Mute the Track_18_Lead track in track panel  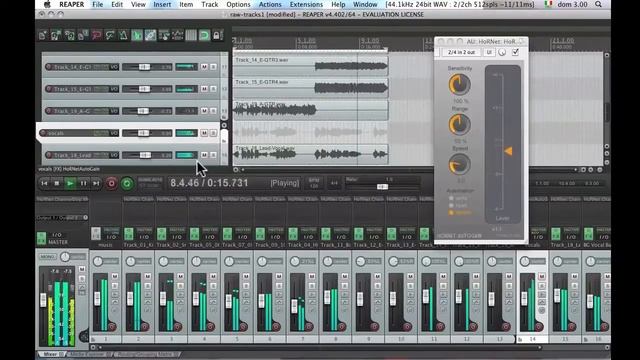click(204, 155)
